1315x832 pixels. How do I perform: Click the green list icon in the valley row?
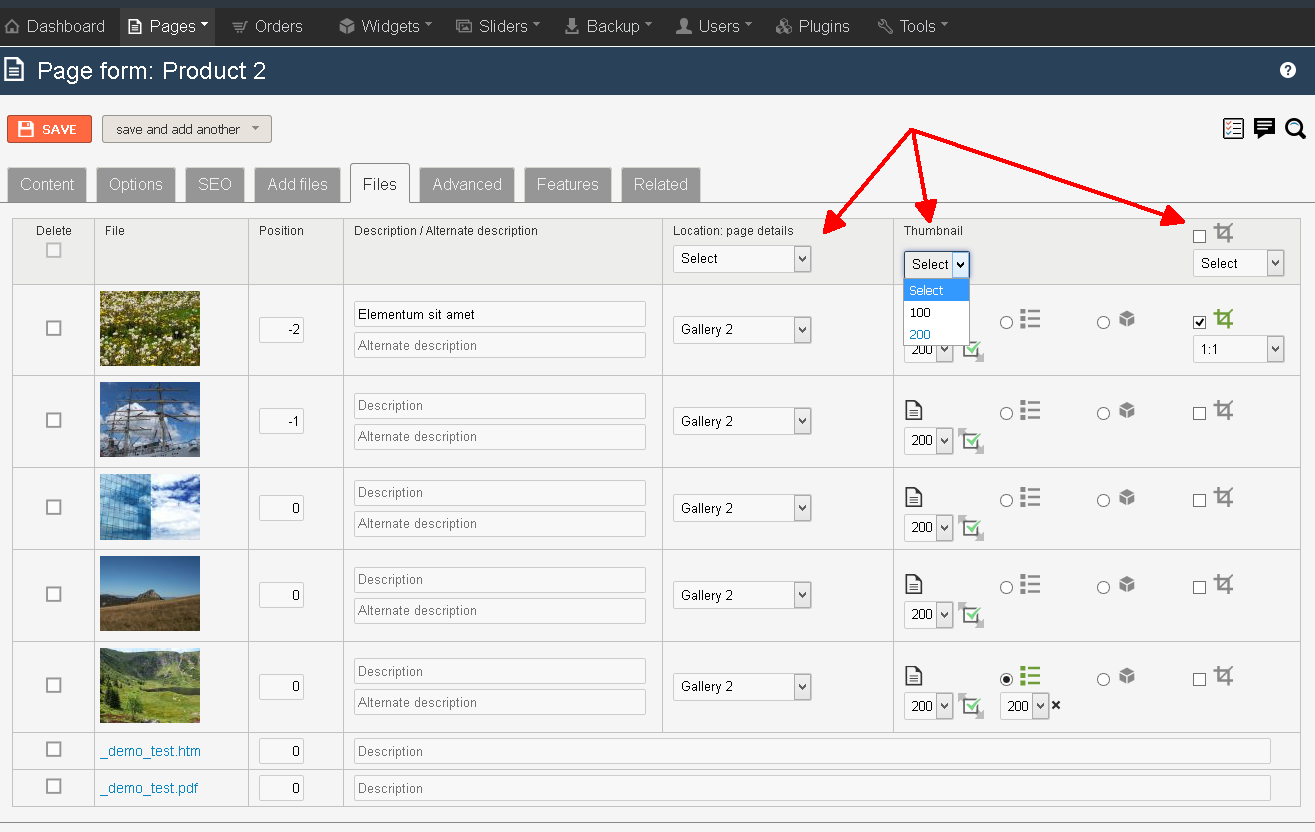[1030, 676]
